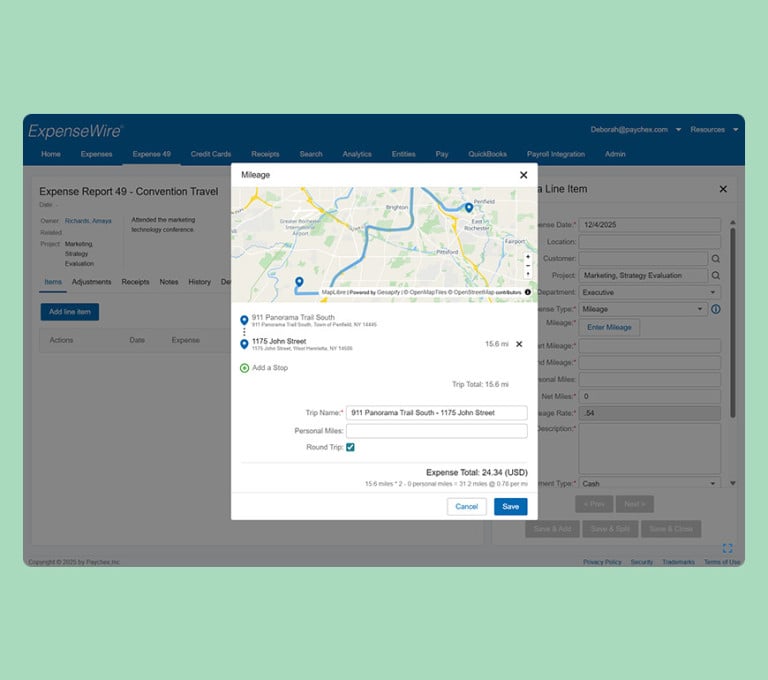Open the Expenses menu
This screenshot has height=680, width=768.
click(96, 154)
